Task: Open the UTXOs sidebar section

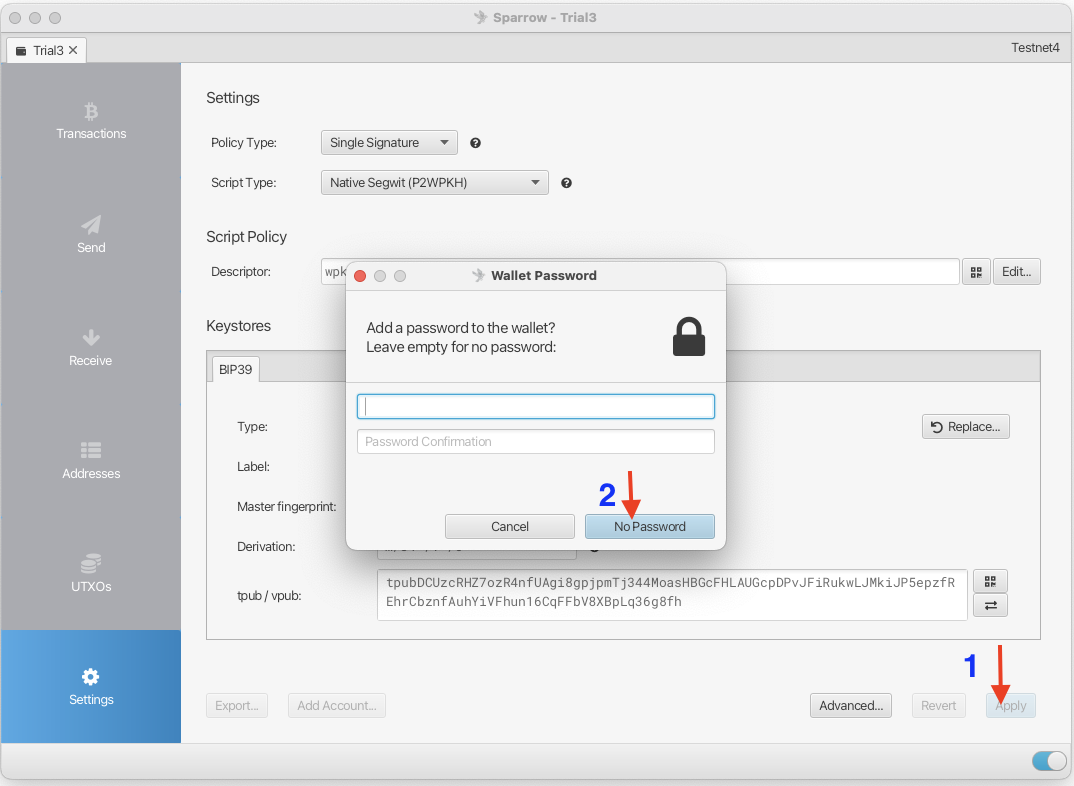Action: (x=91, y=574)
